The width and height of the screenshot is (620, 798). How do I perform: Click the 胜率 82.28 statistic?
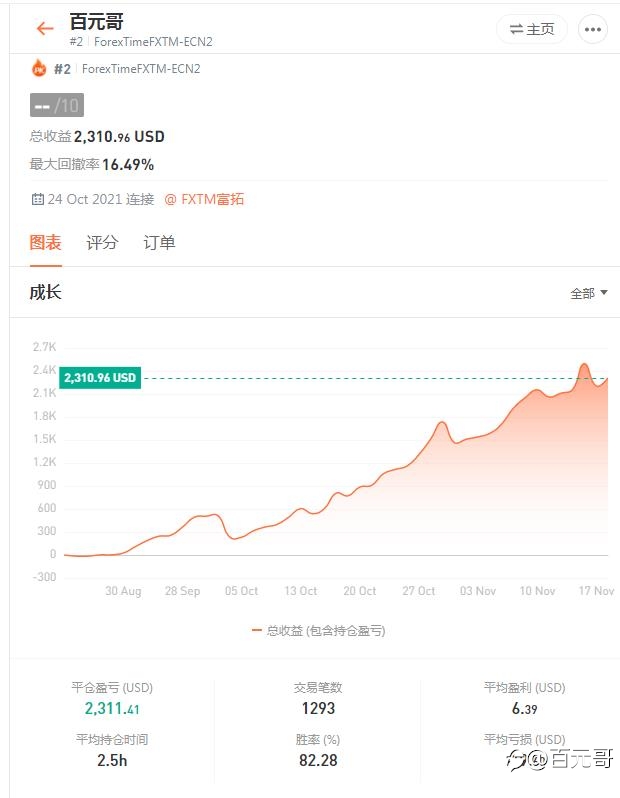pos(318,760)
